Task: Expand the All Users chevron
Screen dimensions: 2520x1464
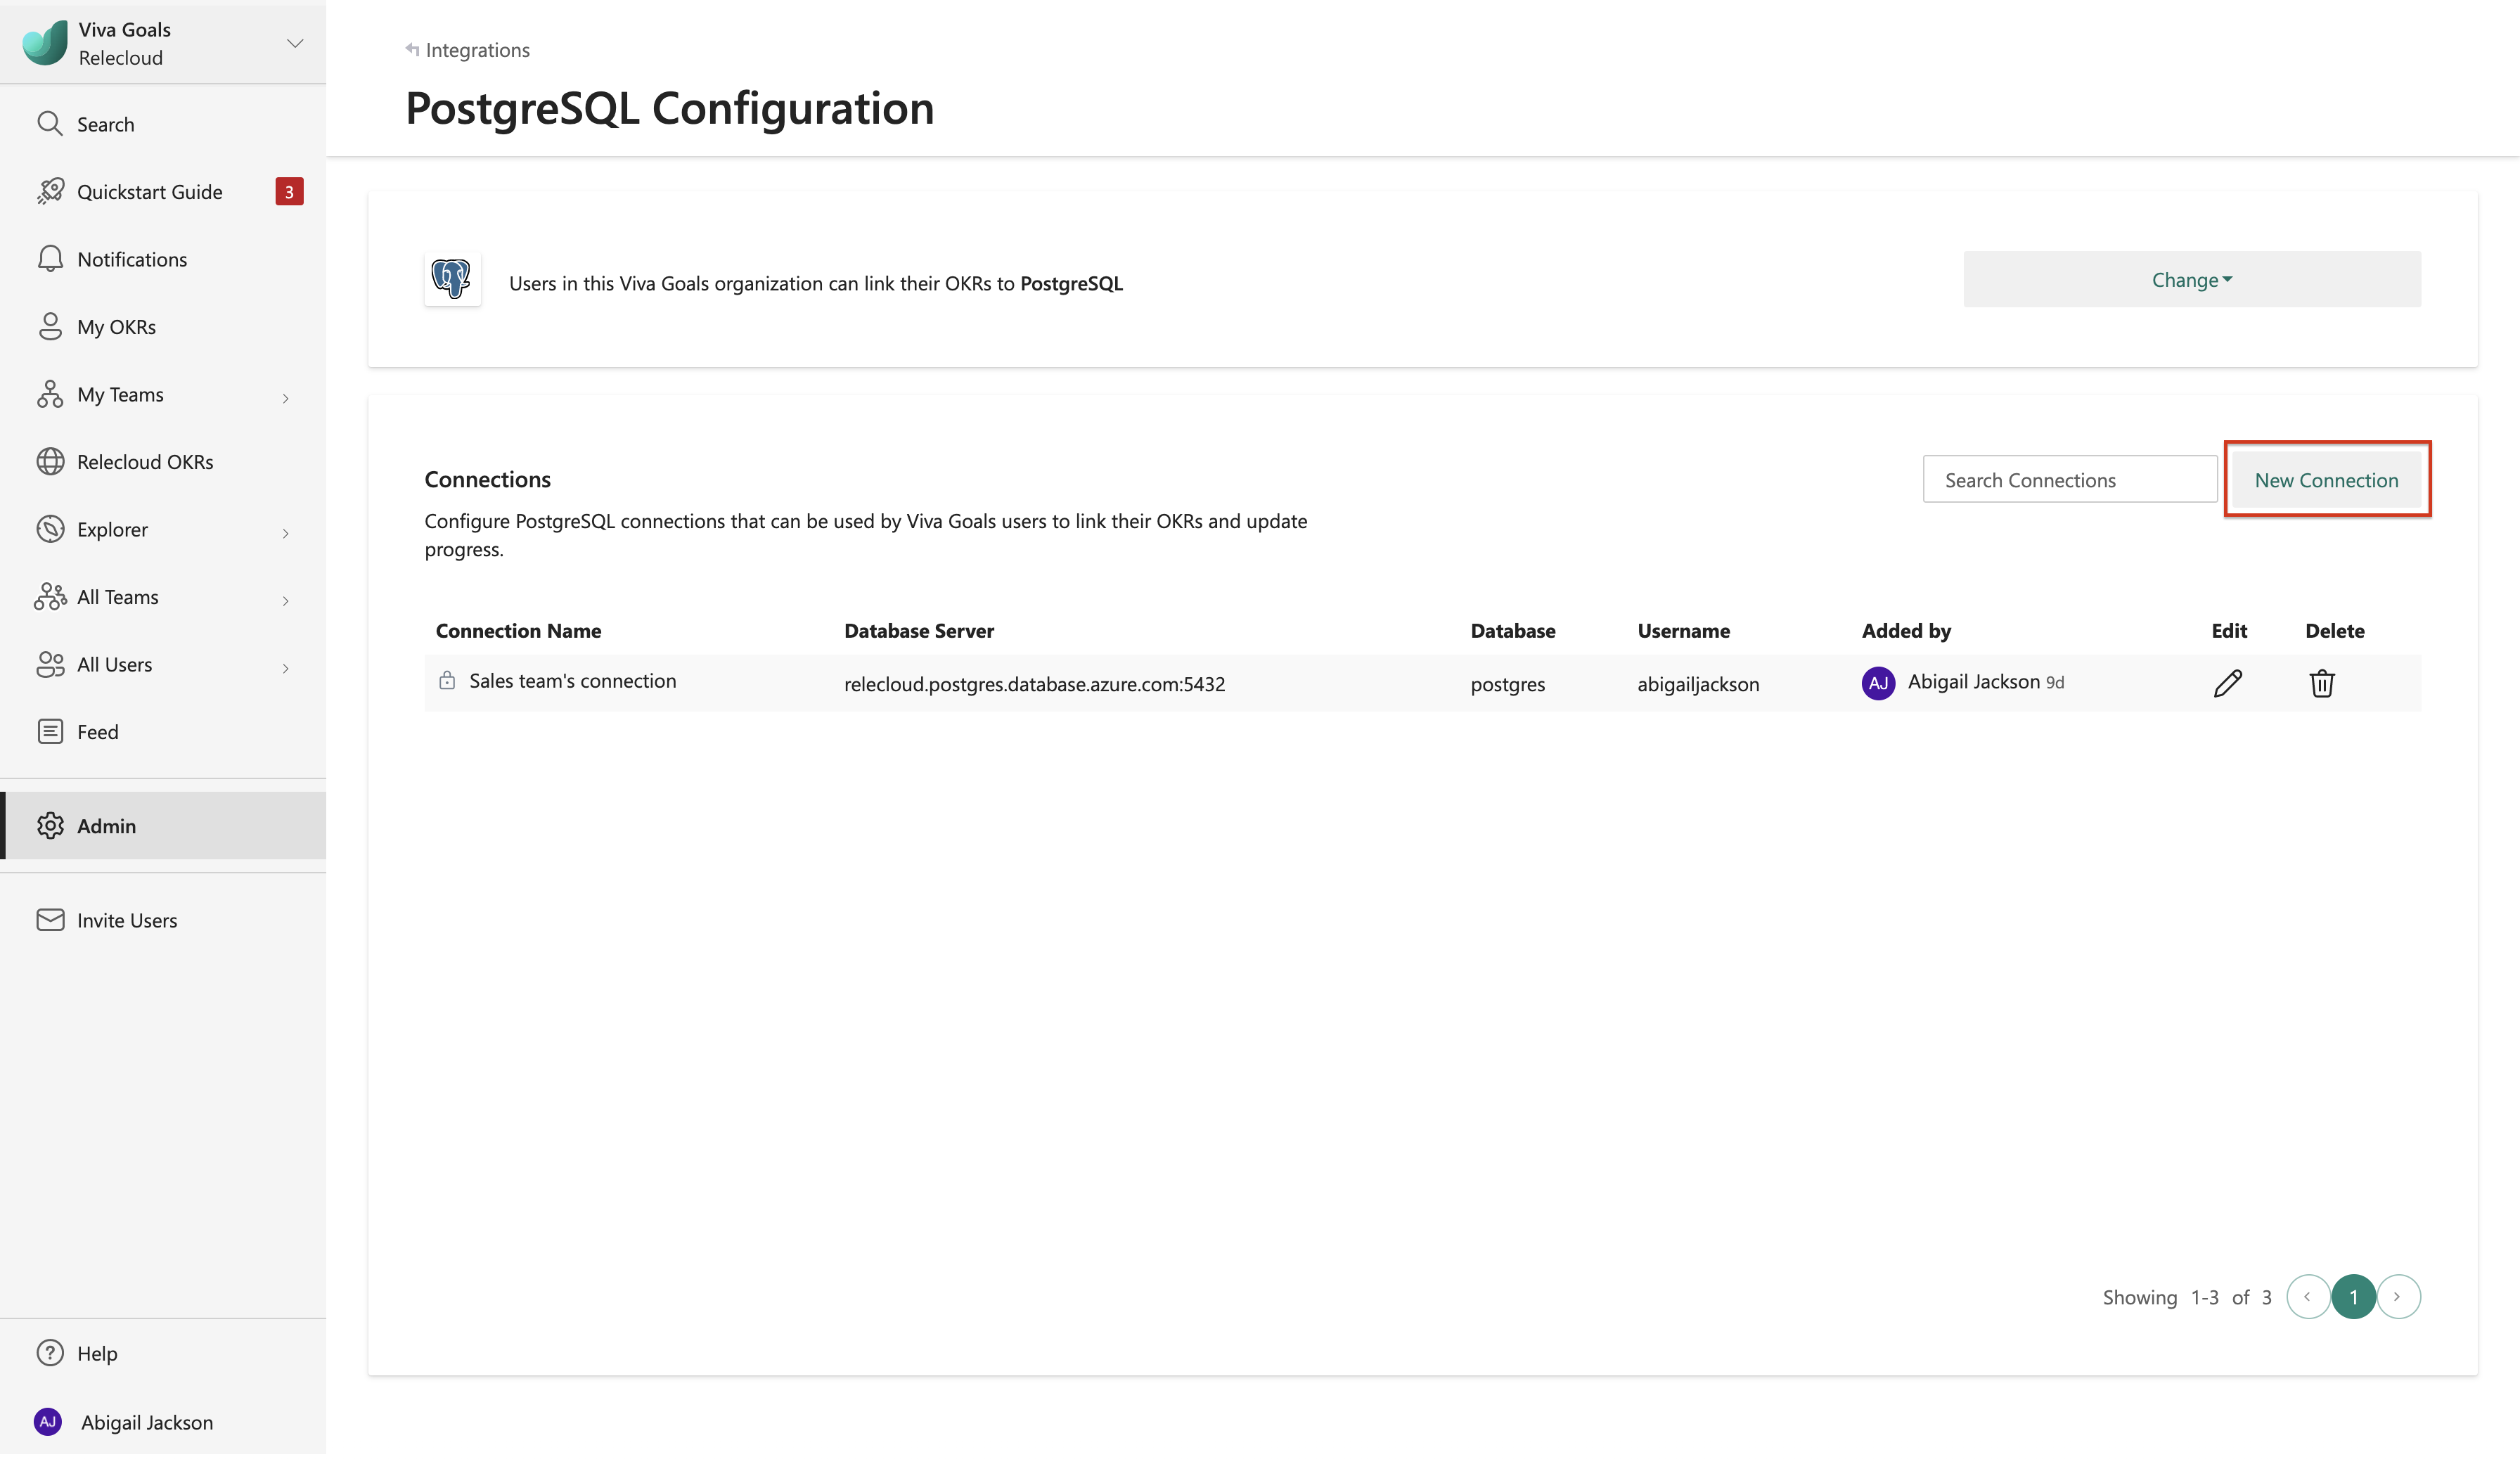Action: tap(286, 668)
